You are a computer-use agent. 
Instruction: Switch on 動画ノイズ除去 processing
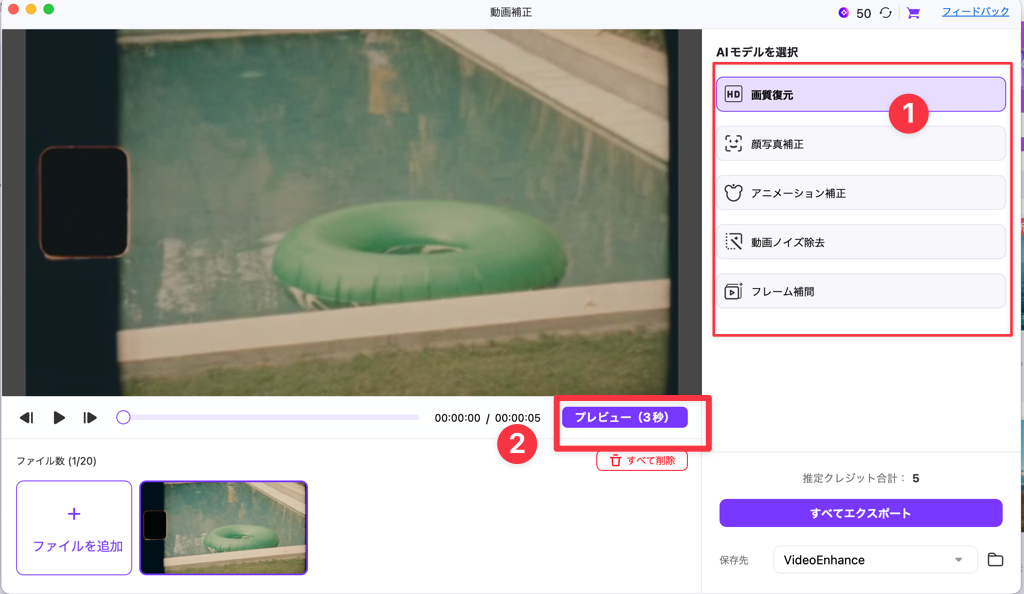point(860,241)
